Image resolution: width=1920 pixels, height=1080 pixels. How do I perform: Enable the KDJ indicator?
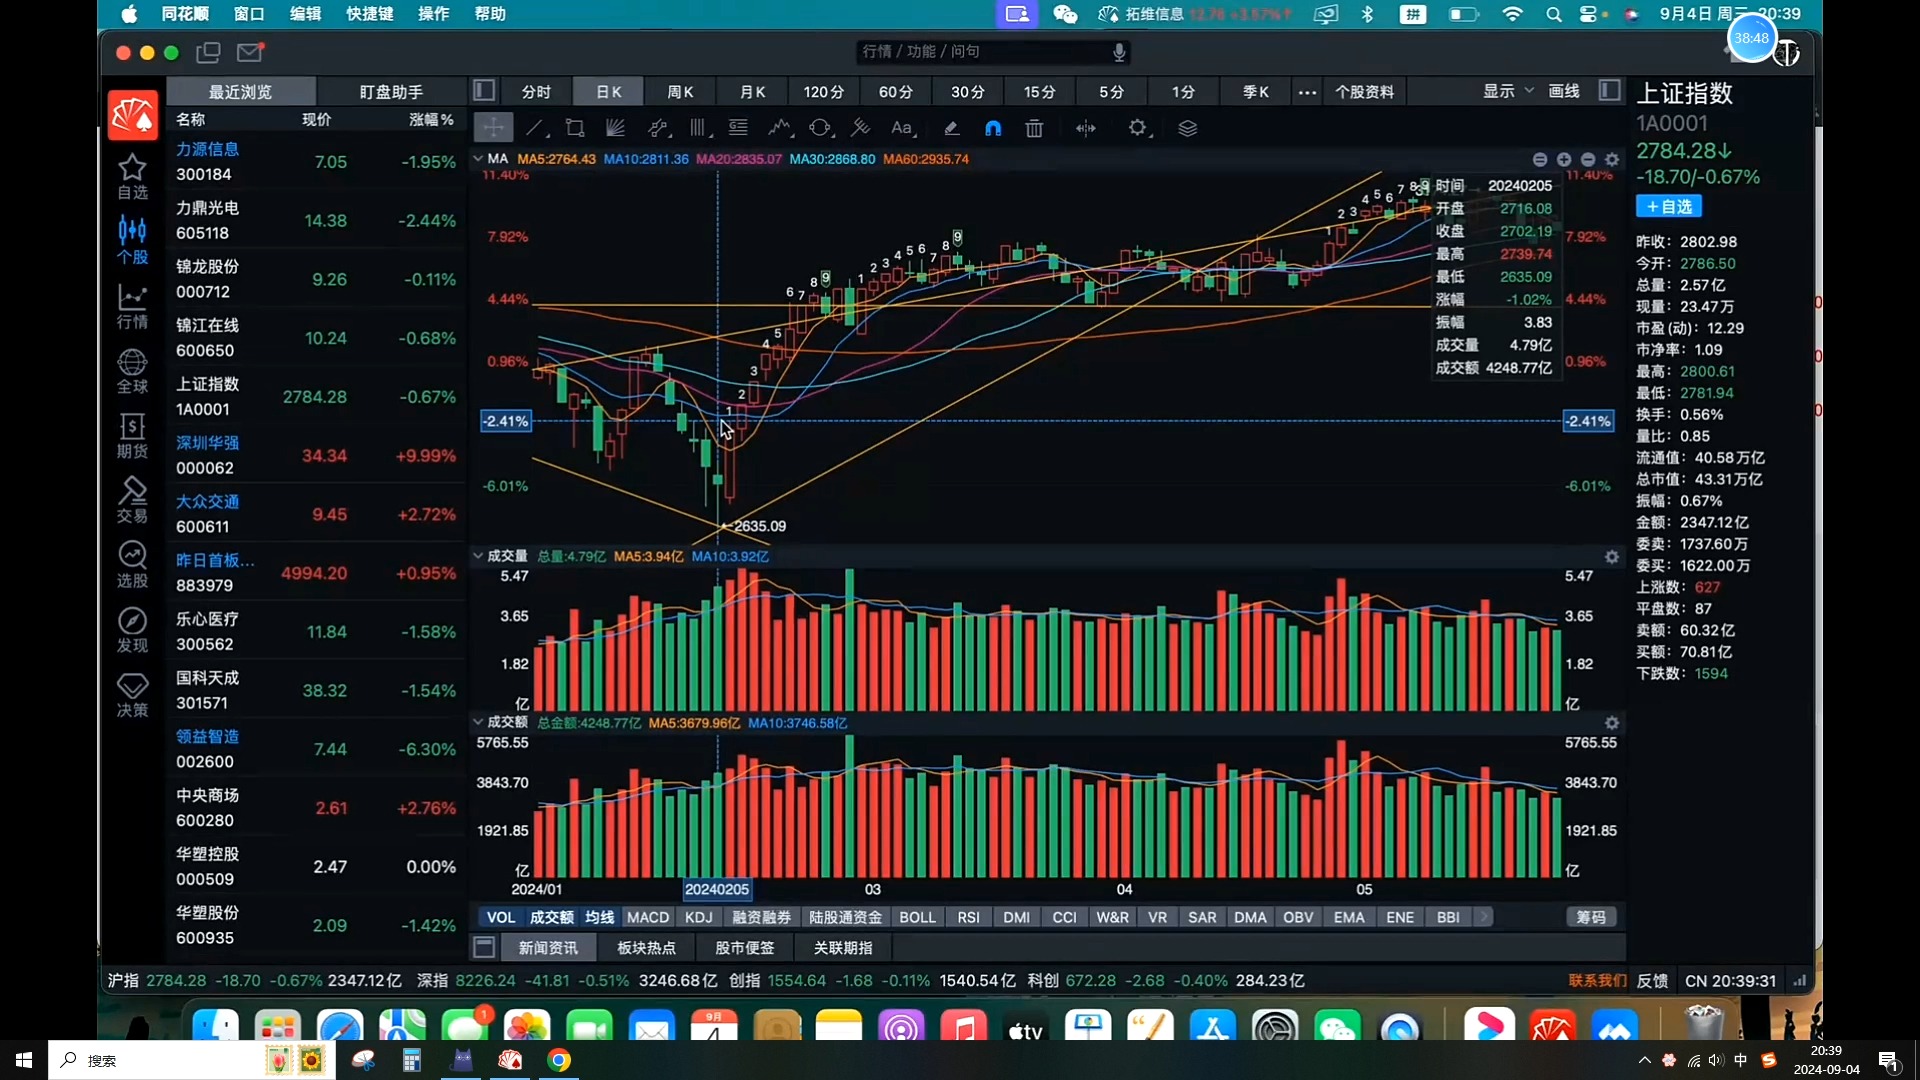(x=699, y=917)
